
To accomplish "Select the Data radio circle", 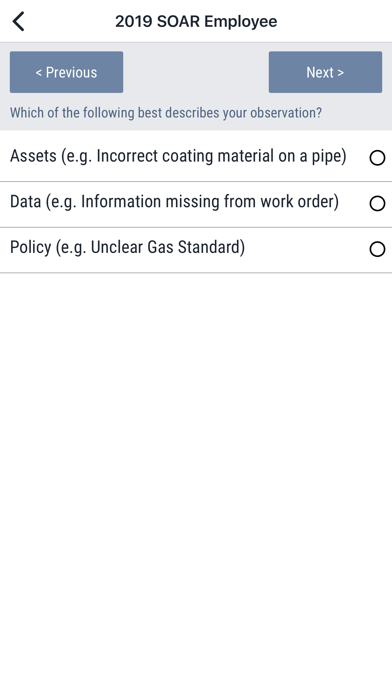I will 377,203.
